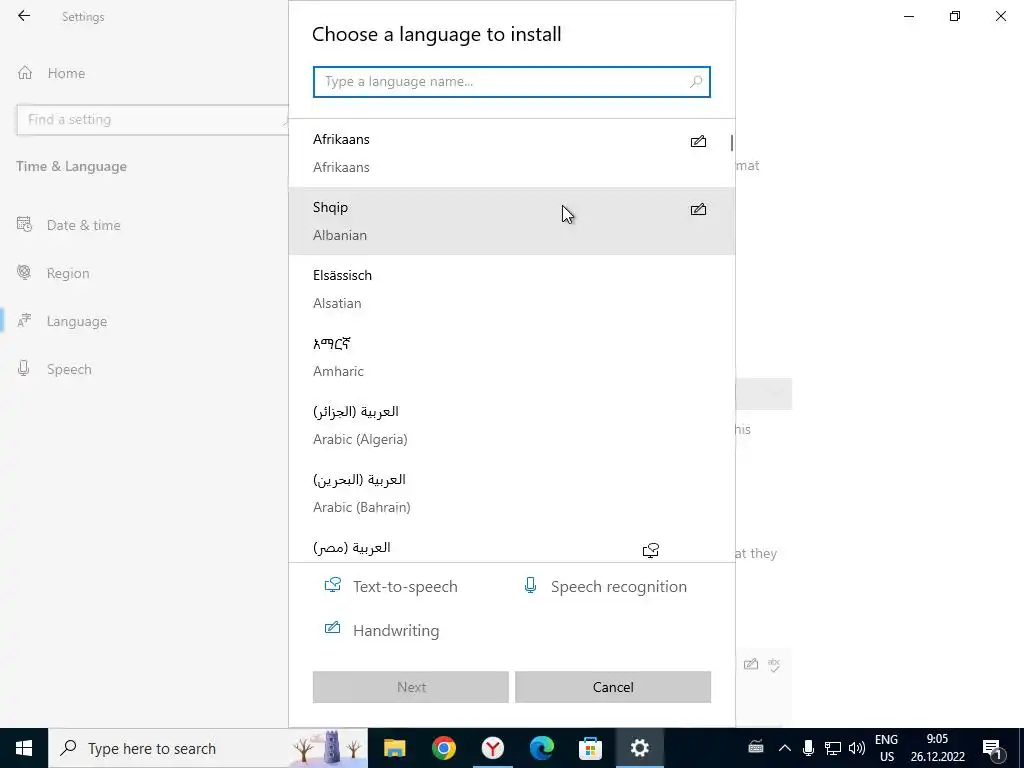
Task: Click handwriting icon beside Albanian
Action: coord(698,209)
